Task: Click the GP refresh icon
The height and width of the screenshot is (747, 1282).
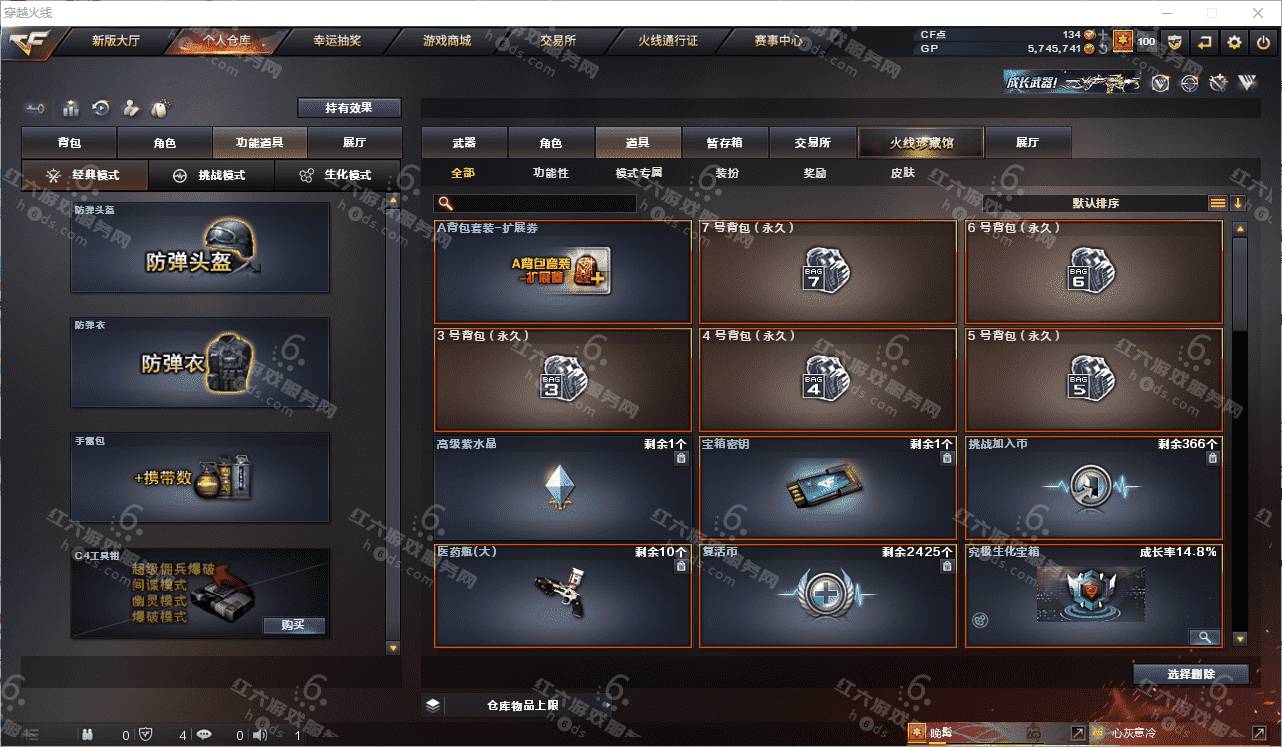Action: pos(1103,48)
